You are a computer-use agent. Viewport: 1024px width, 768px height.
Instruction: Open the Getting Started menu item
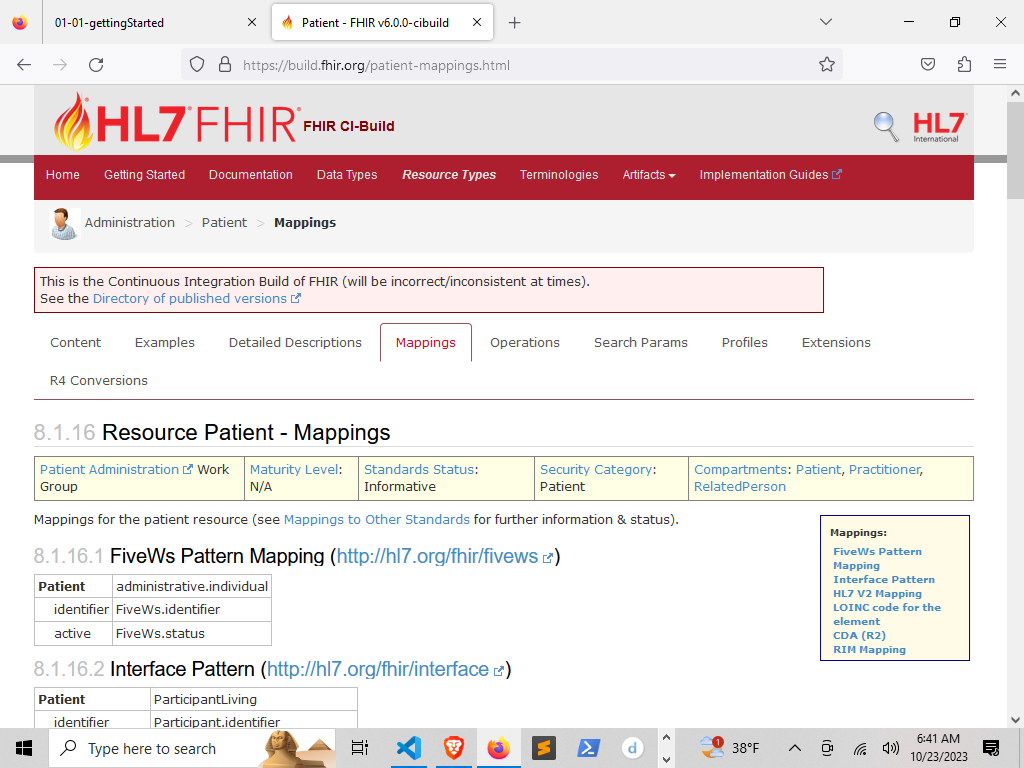pos(144,175)
